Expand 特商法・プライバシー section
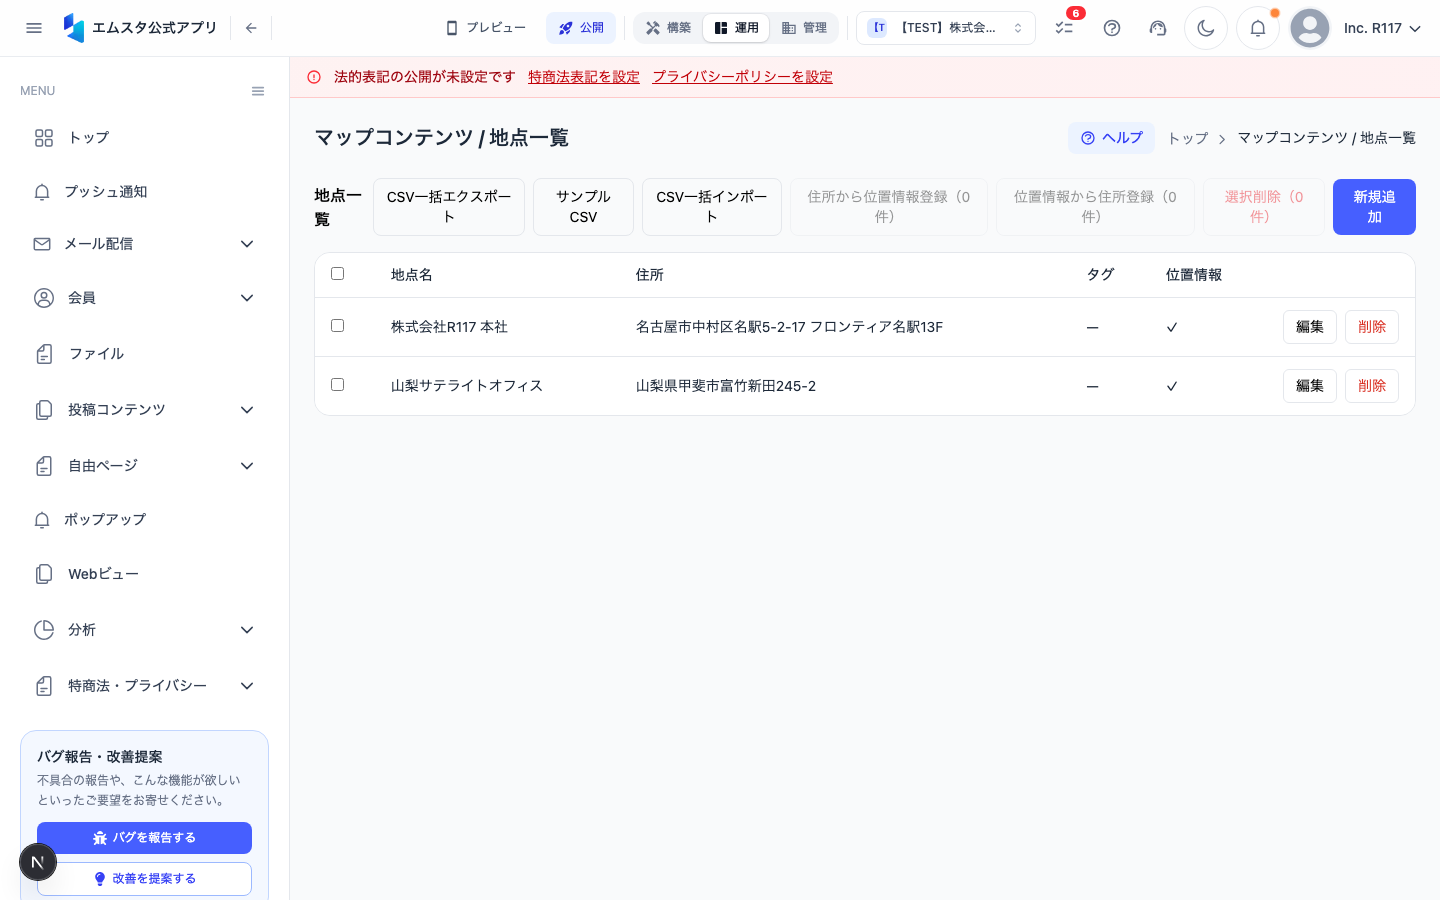The image size is (1440, 900). coord(144,686)
